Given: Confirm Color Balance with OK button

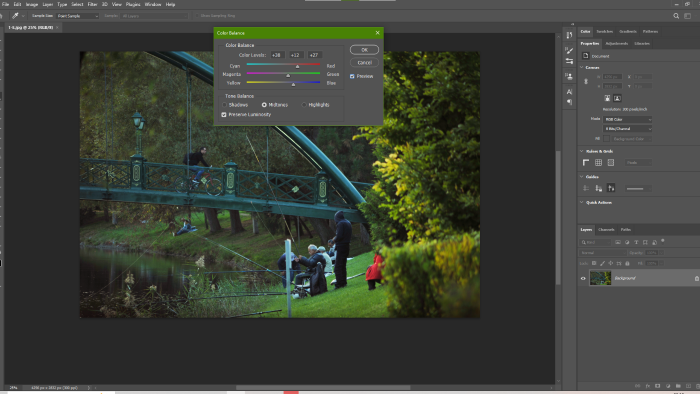Looking at the screenshot, I should [x=364, y=50].
